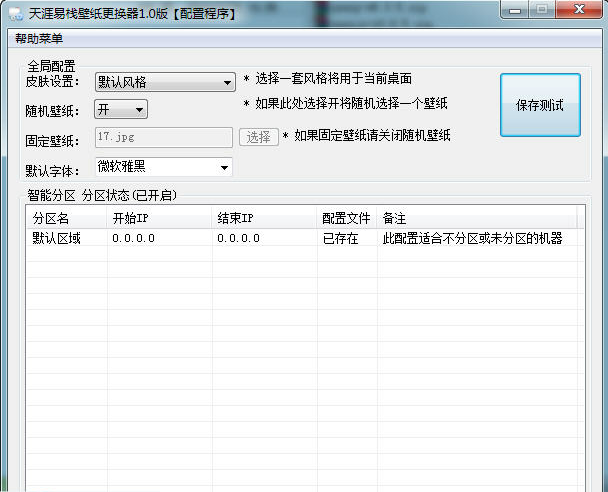Click the 保存测试 button
Screen dimensions: 608x492
pyautogui.click(x=540, y=105)
